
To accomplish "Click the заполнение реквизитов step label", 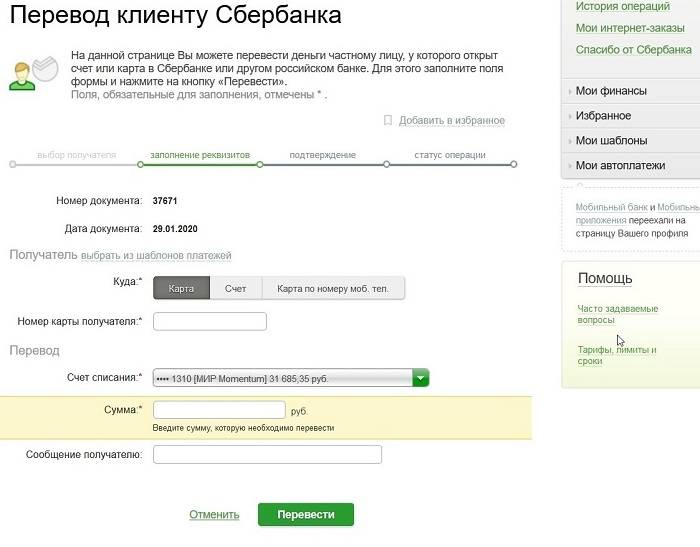I will pyautogui.click(x=200, y=155).
